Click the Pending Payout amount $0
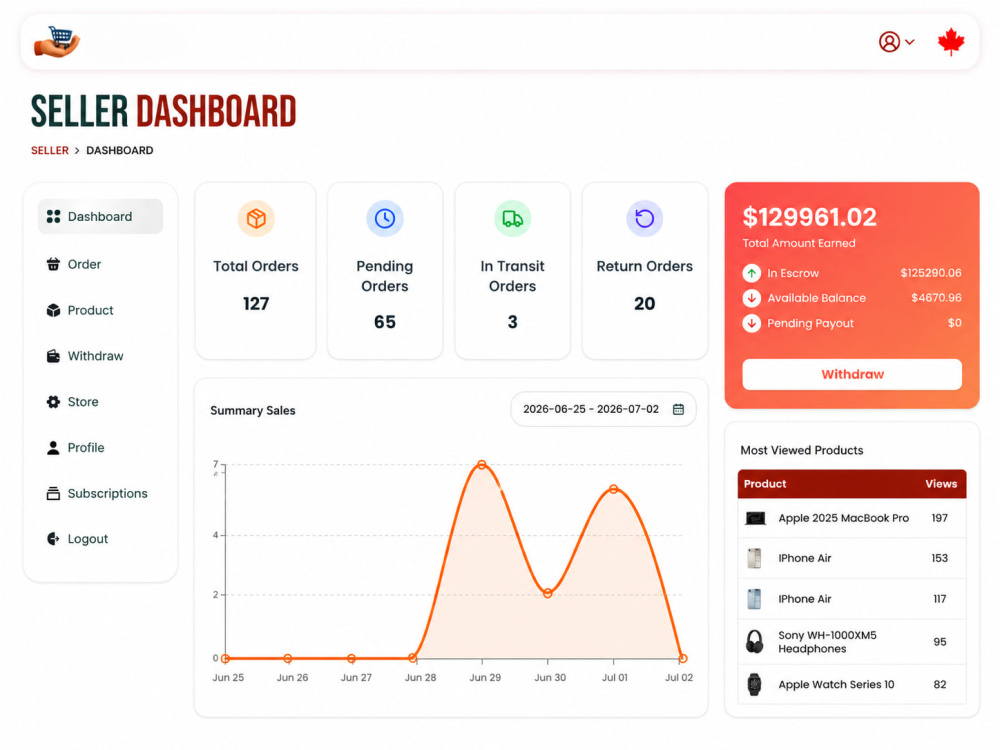Viewport: 1000px width, 750px height. (x=955, y=323)
